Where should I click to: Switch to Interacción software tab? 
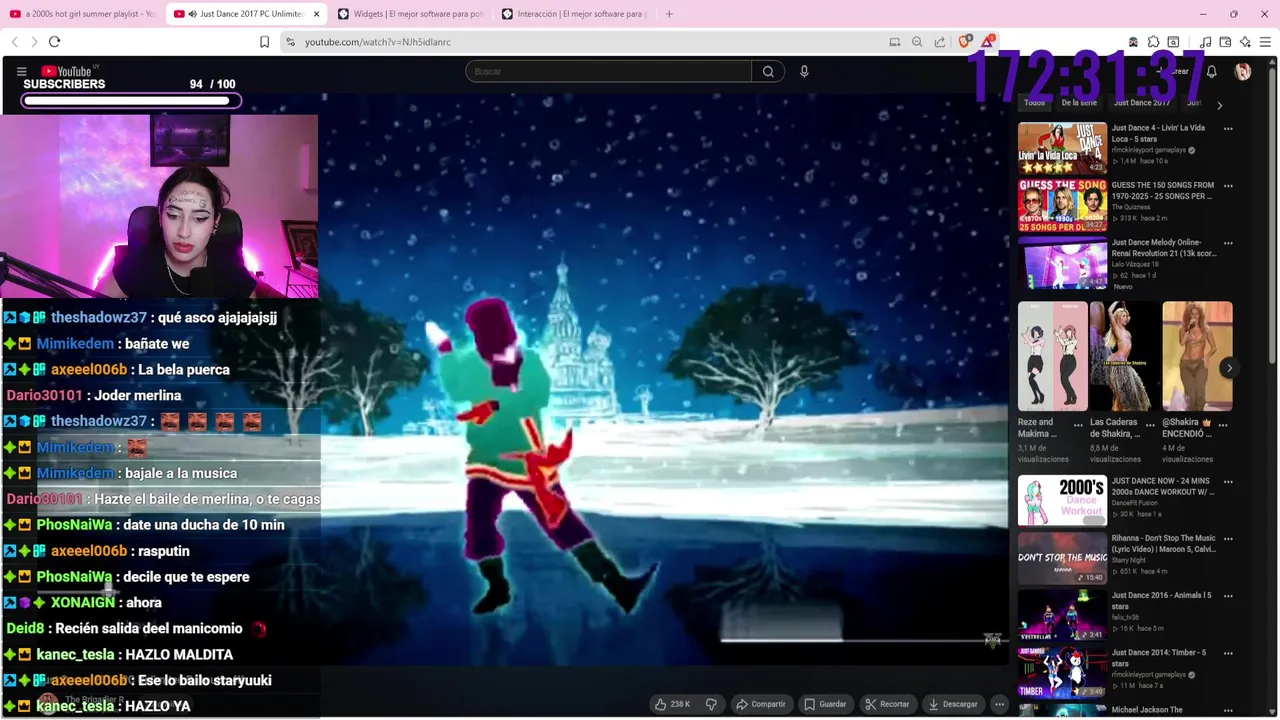pyautogui.click(x=574, y=14)
